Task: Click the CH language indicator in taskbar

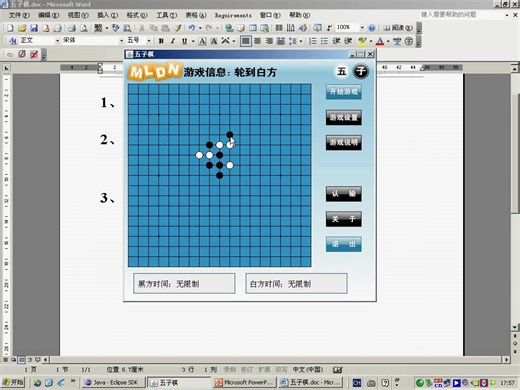Action: 357,383
